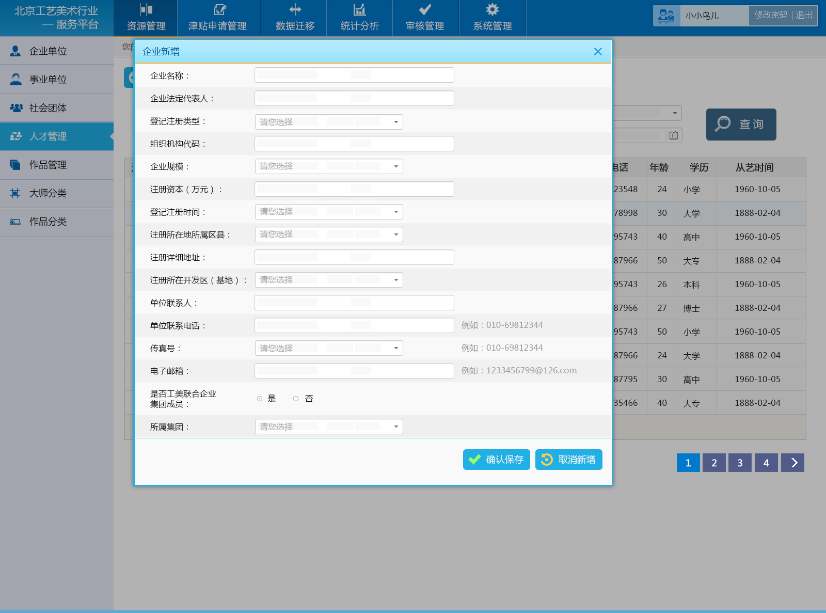Expand the 登记注册类型 dropdown
Viewport: 826px width, 613px height.
coord(328,122)
